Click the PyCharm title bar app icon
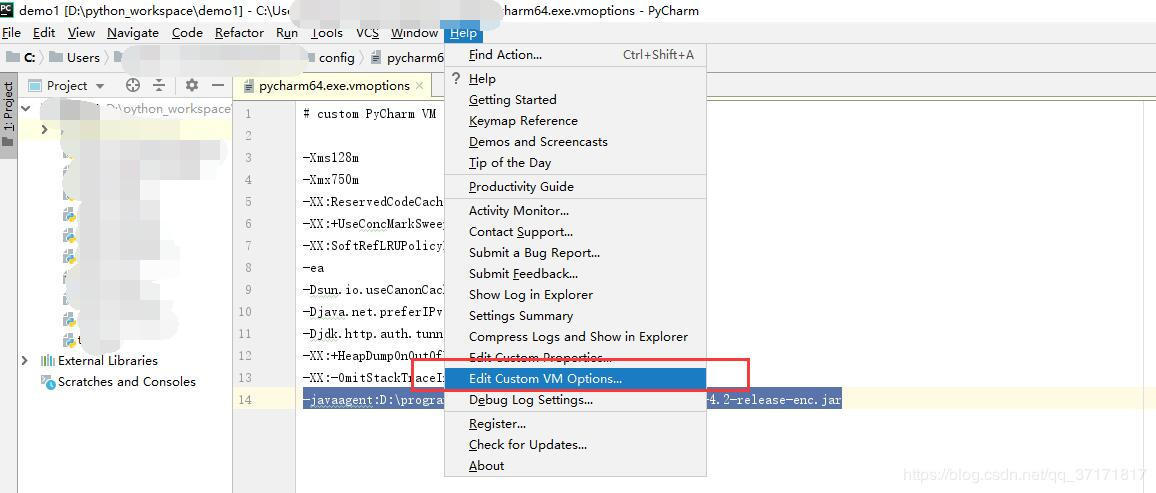Viewport: 1156px width, 493px height. coord(7,10)
